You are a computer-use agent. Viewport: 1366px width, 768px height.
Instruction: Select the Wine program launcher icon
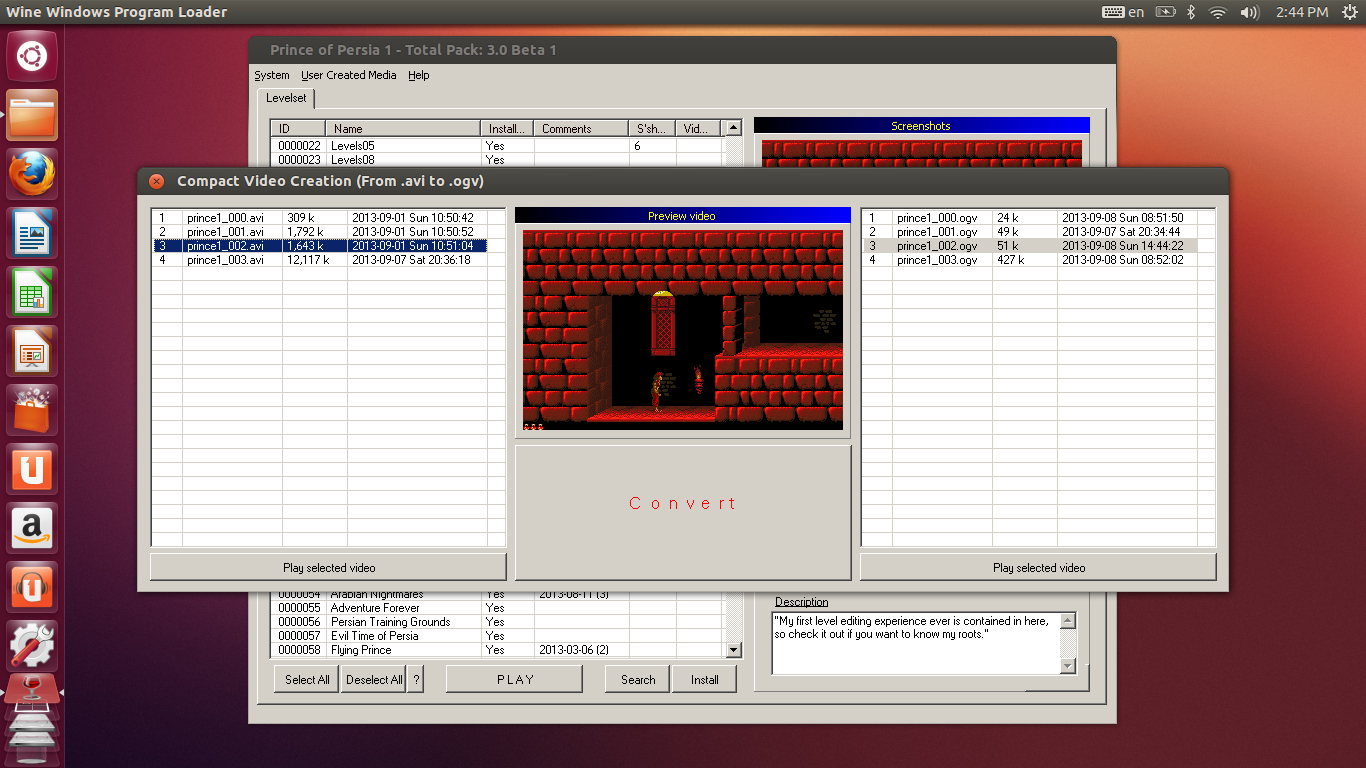coord(32,693)
